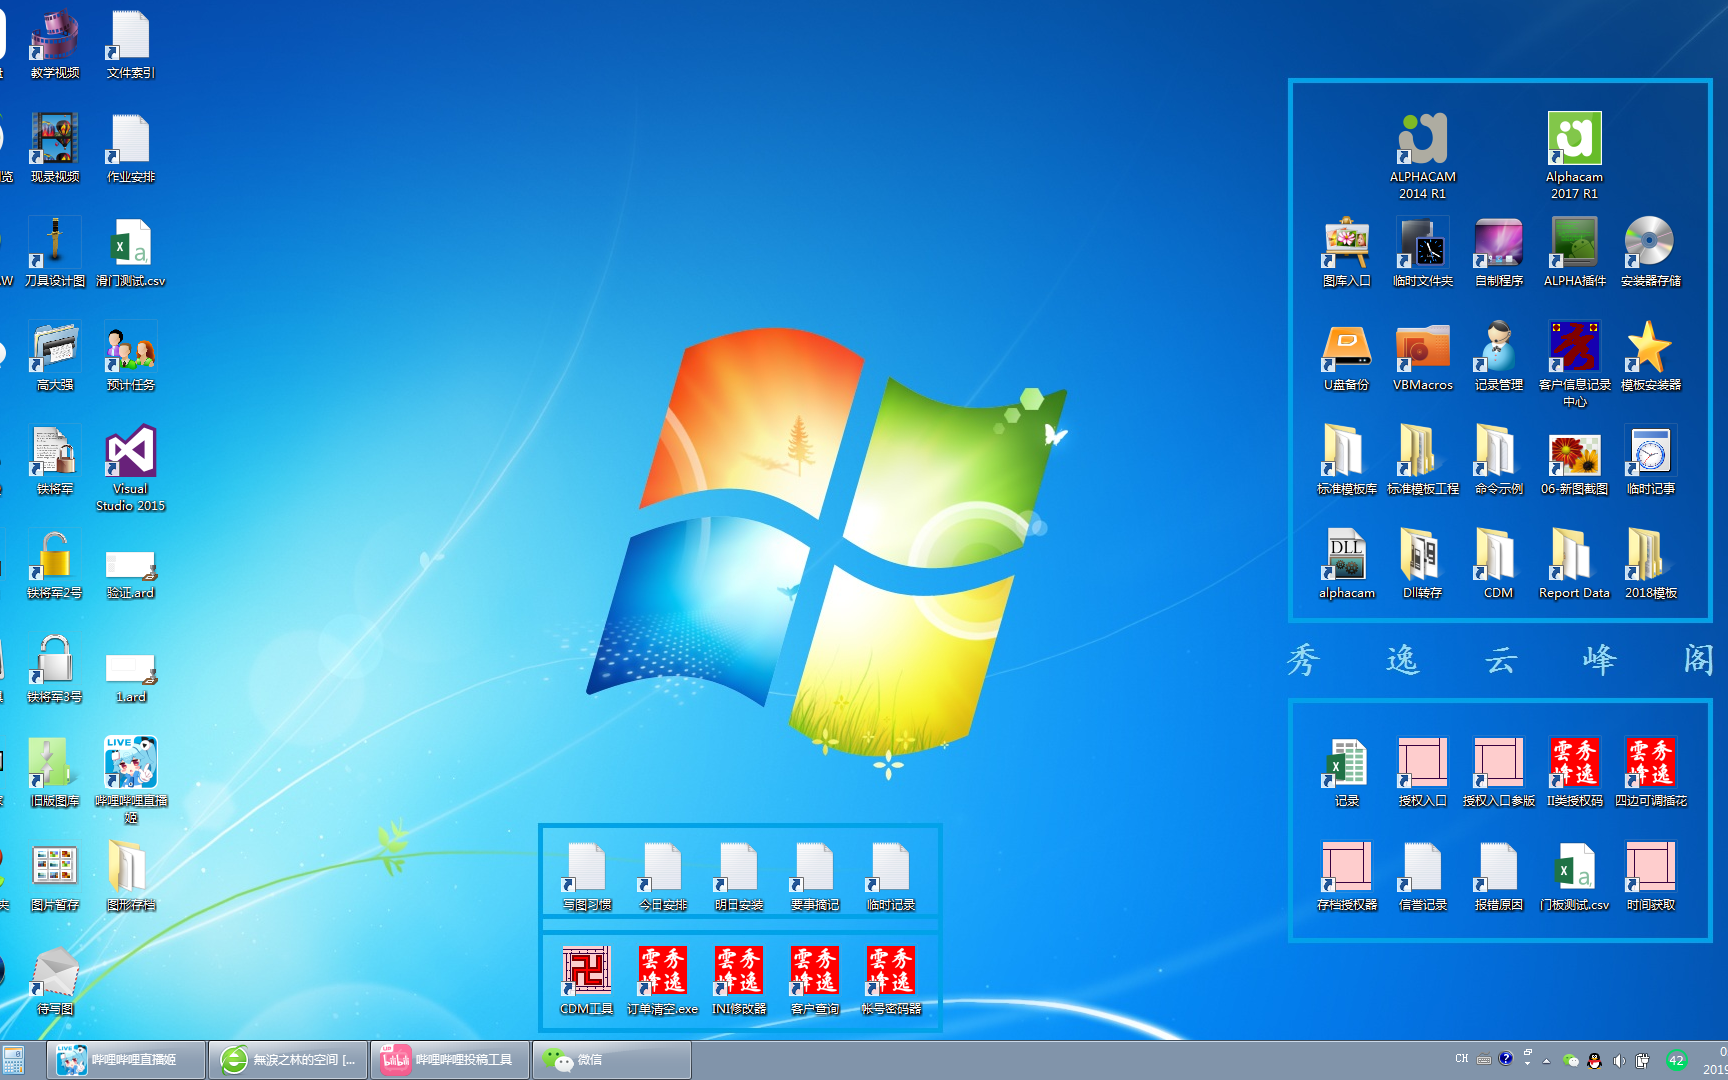
Task: Click the 帐号密码器 icon
Action: (890, 980)
